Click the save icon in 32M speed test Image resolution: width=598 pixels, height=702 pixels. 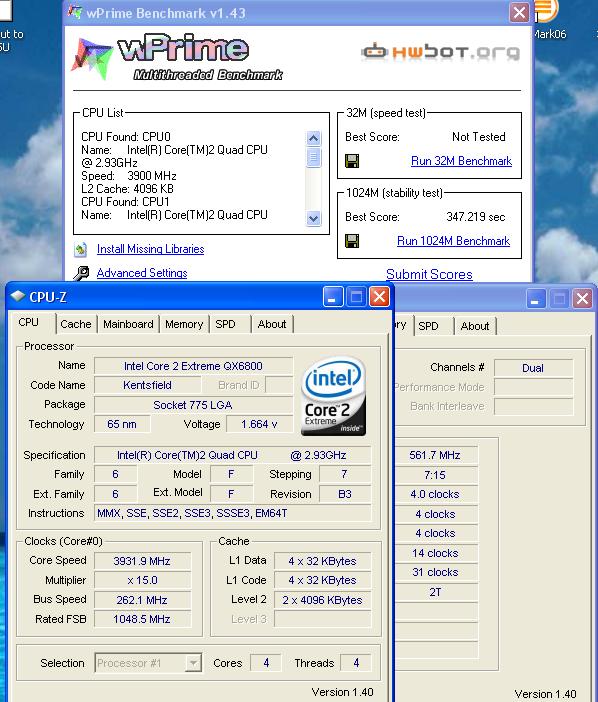[352, 161]
